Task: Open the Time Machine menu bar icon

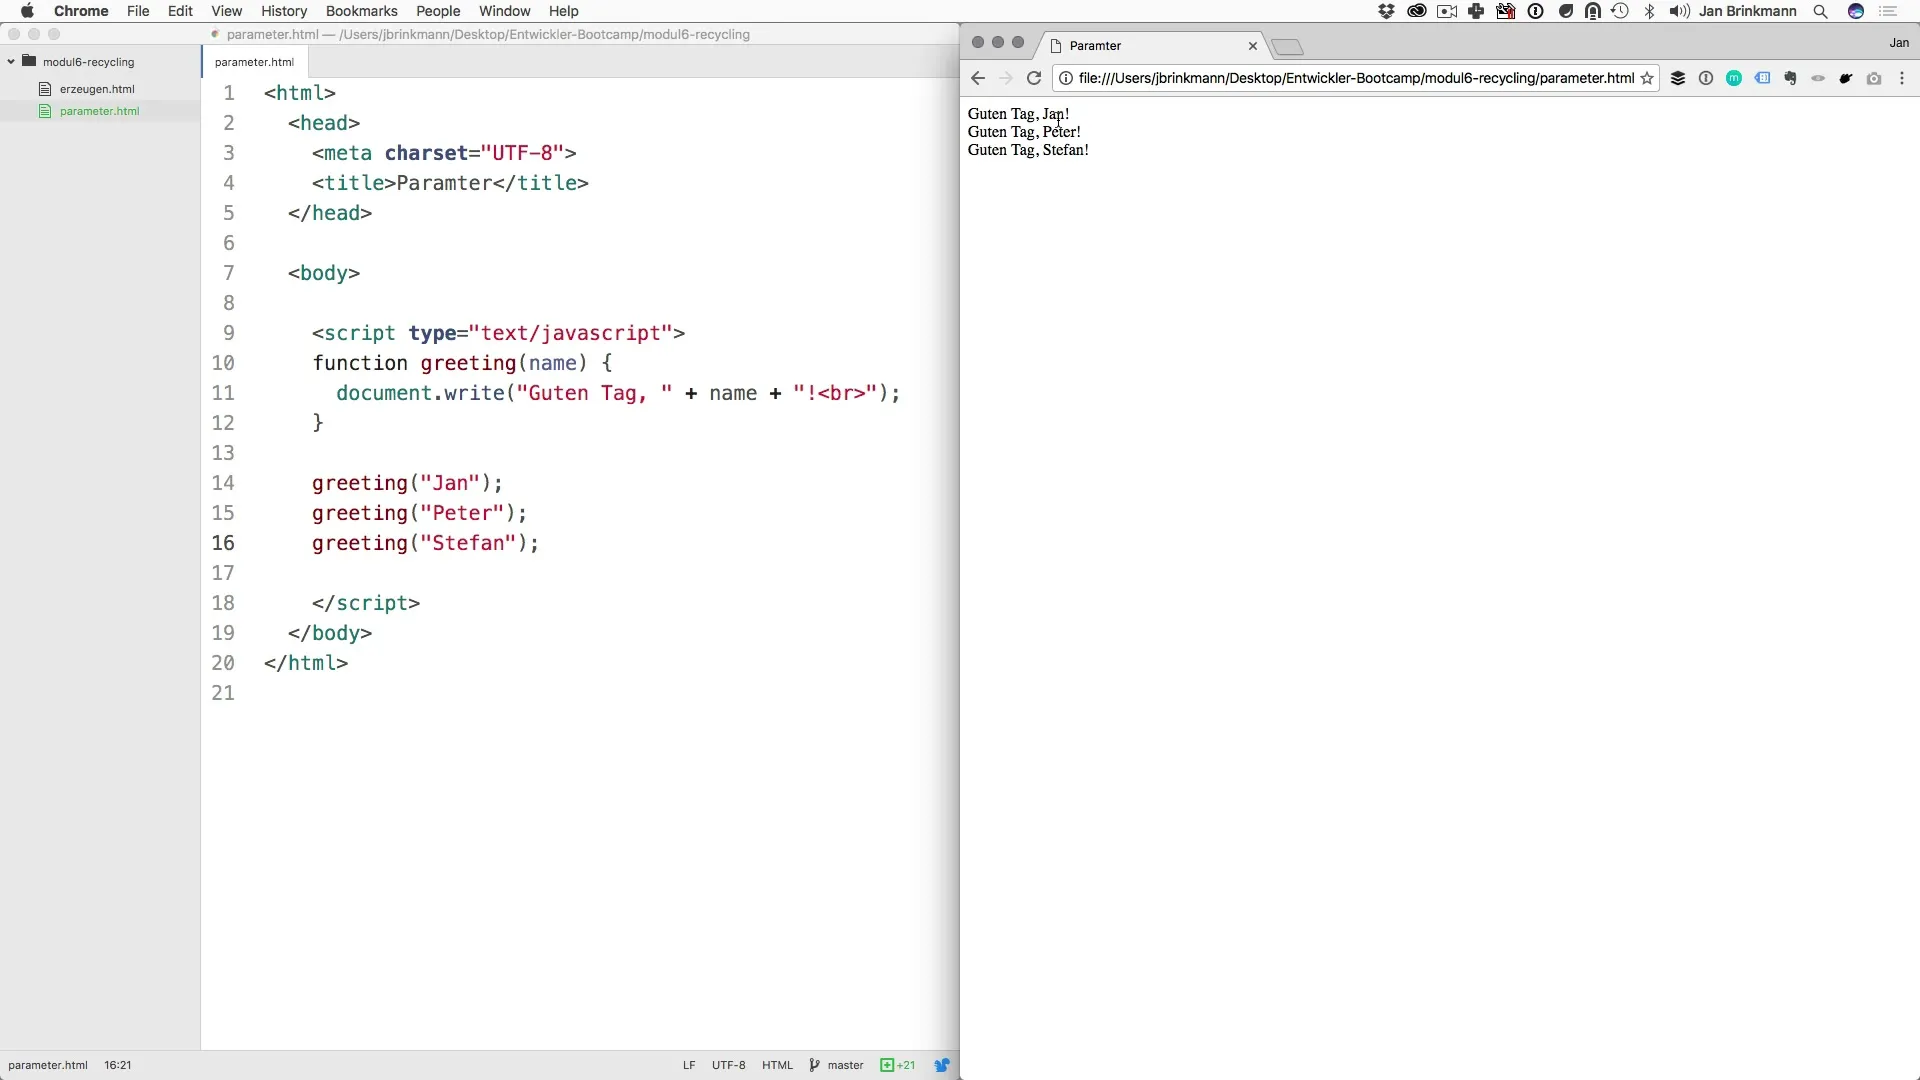Action: click(x=1620, y=11)
